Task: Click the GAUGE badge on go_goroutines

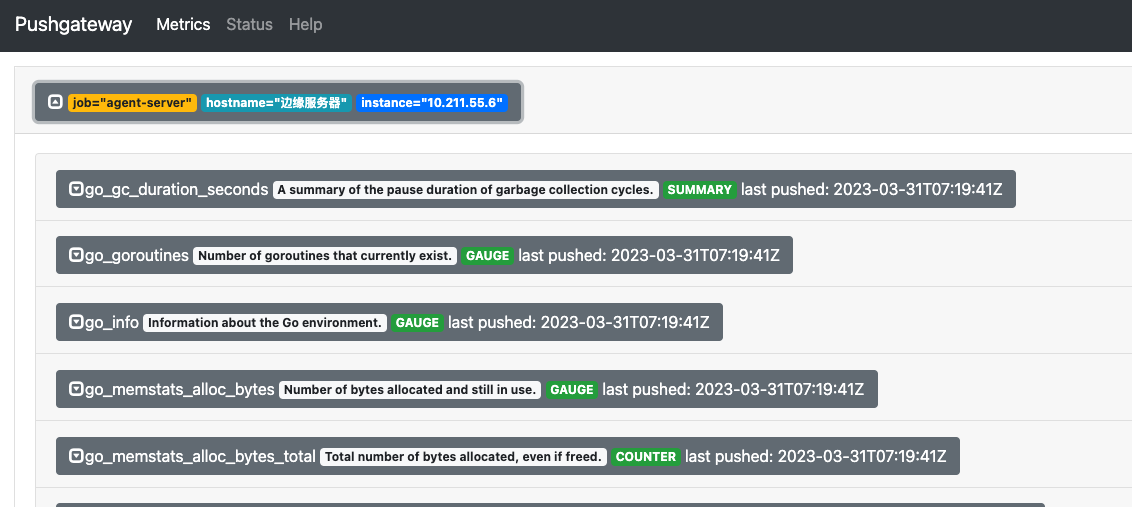Action: (487, 256)
